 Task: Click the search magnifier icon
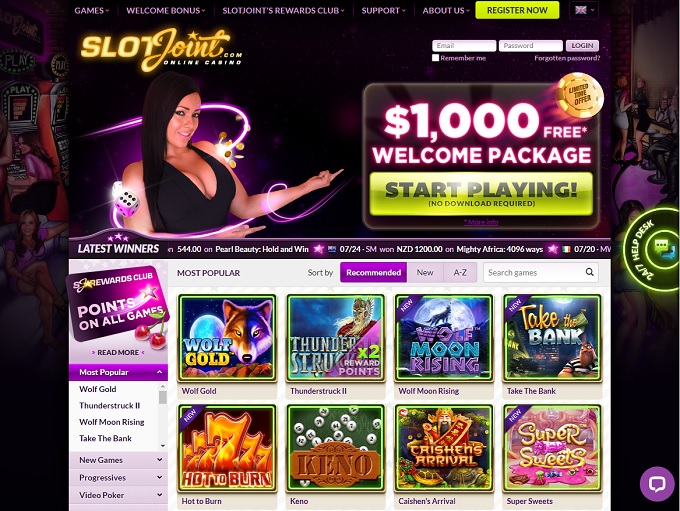(589, 272)
